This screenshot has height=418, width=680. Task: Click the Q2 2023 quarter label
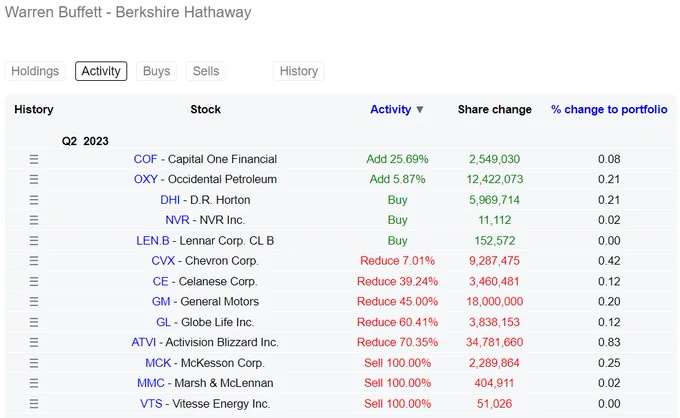(85, 141)
